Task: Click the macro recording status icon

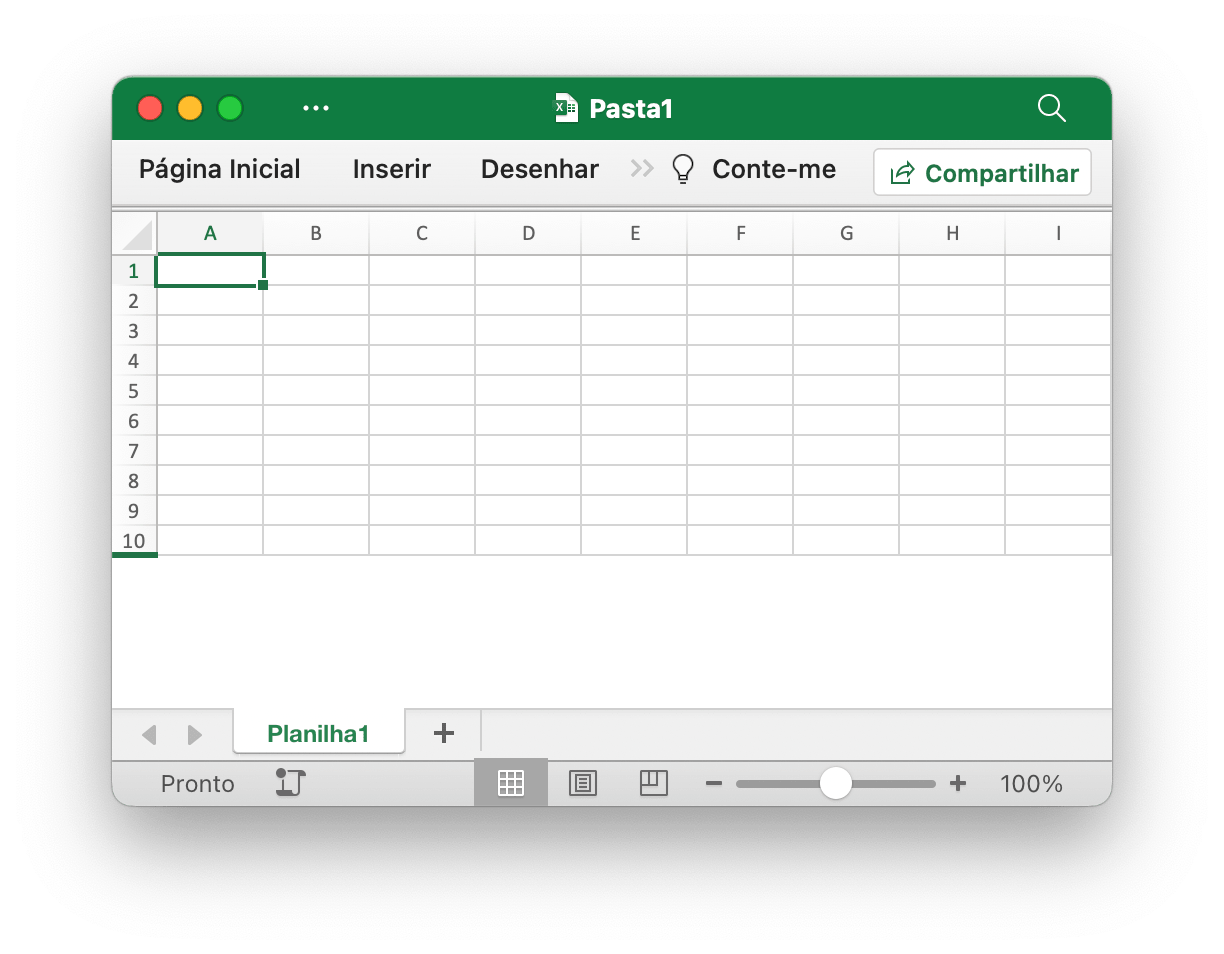Action: pos(290,783)
